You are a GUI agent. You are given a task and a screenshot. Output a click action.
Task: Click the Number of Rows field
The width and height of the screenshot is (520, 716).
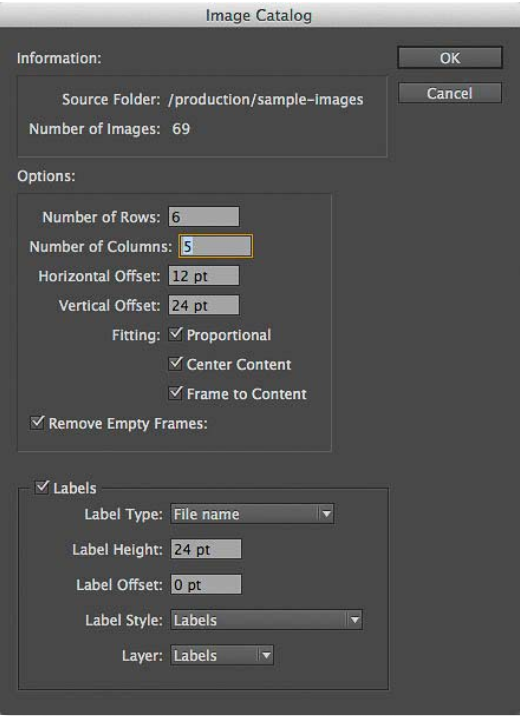[x=204, y=217]
